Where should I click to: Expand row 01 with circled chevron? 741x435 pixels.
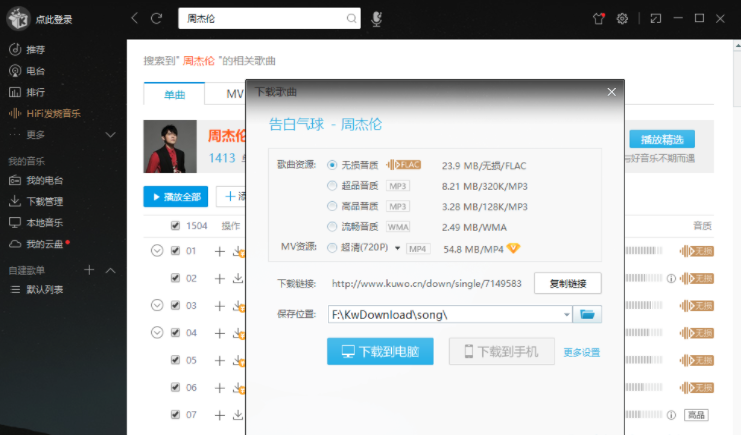[157, 251]
